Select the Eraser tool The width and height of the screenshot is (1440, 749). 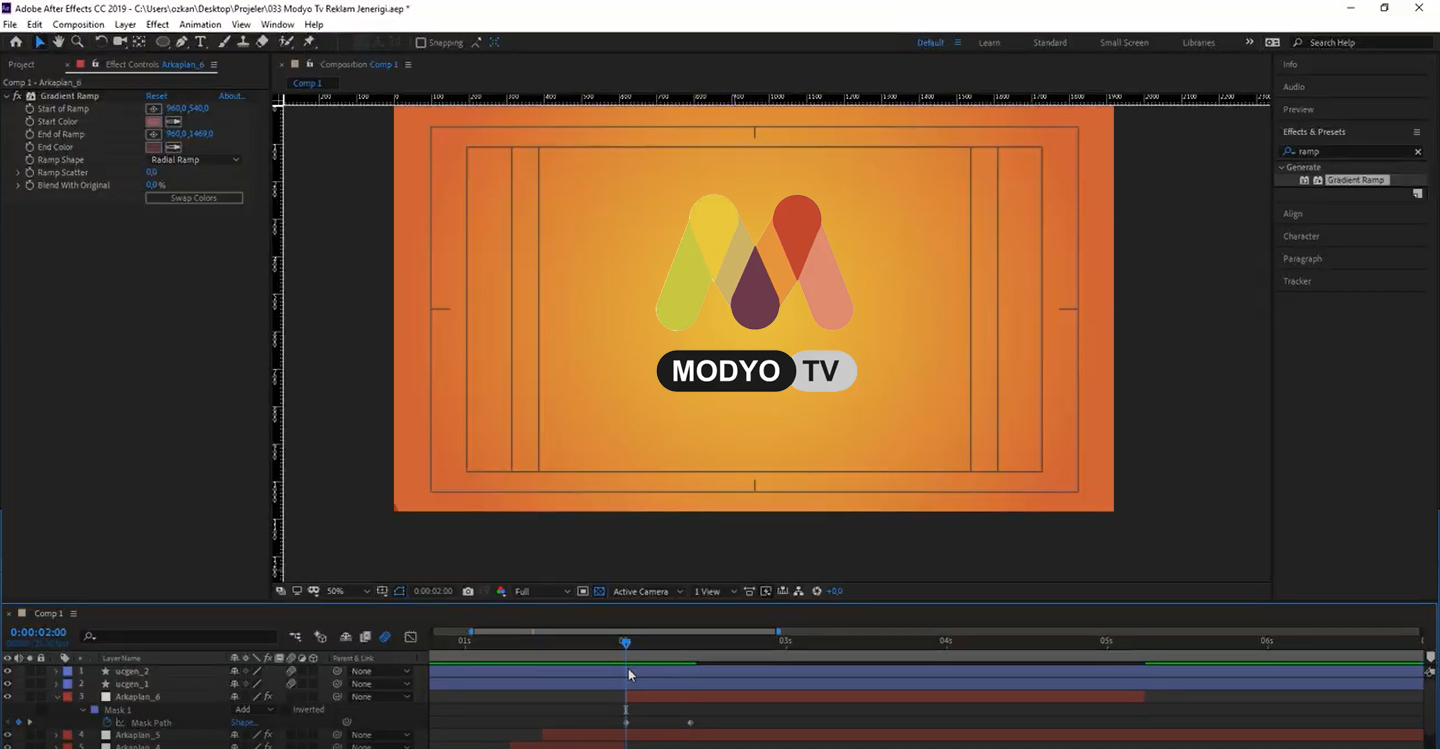tap(262, 42)
